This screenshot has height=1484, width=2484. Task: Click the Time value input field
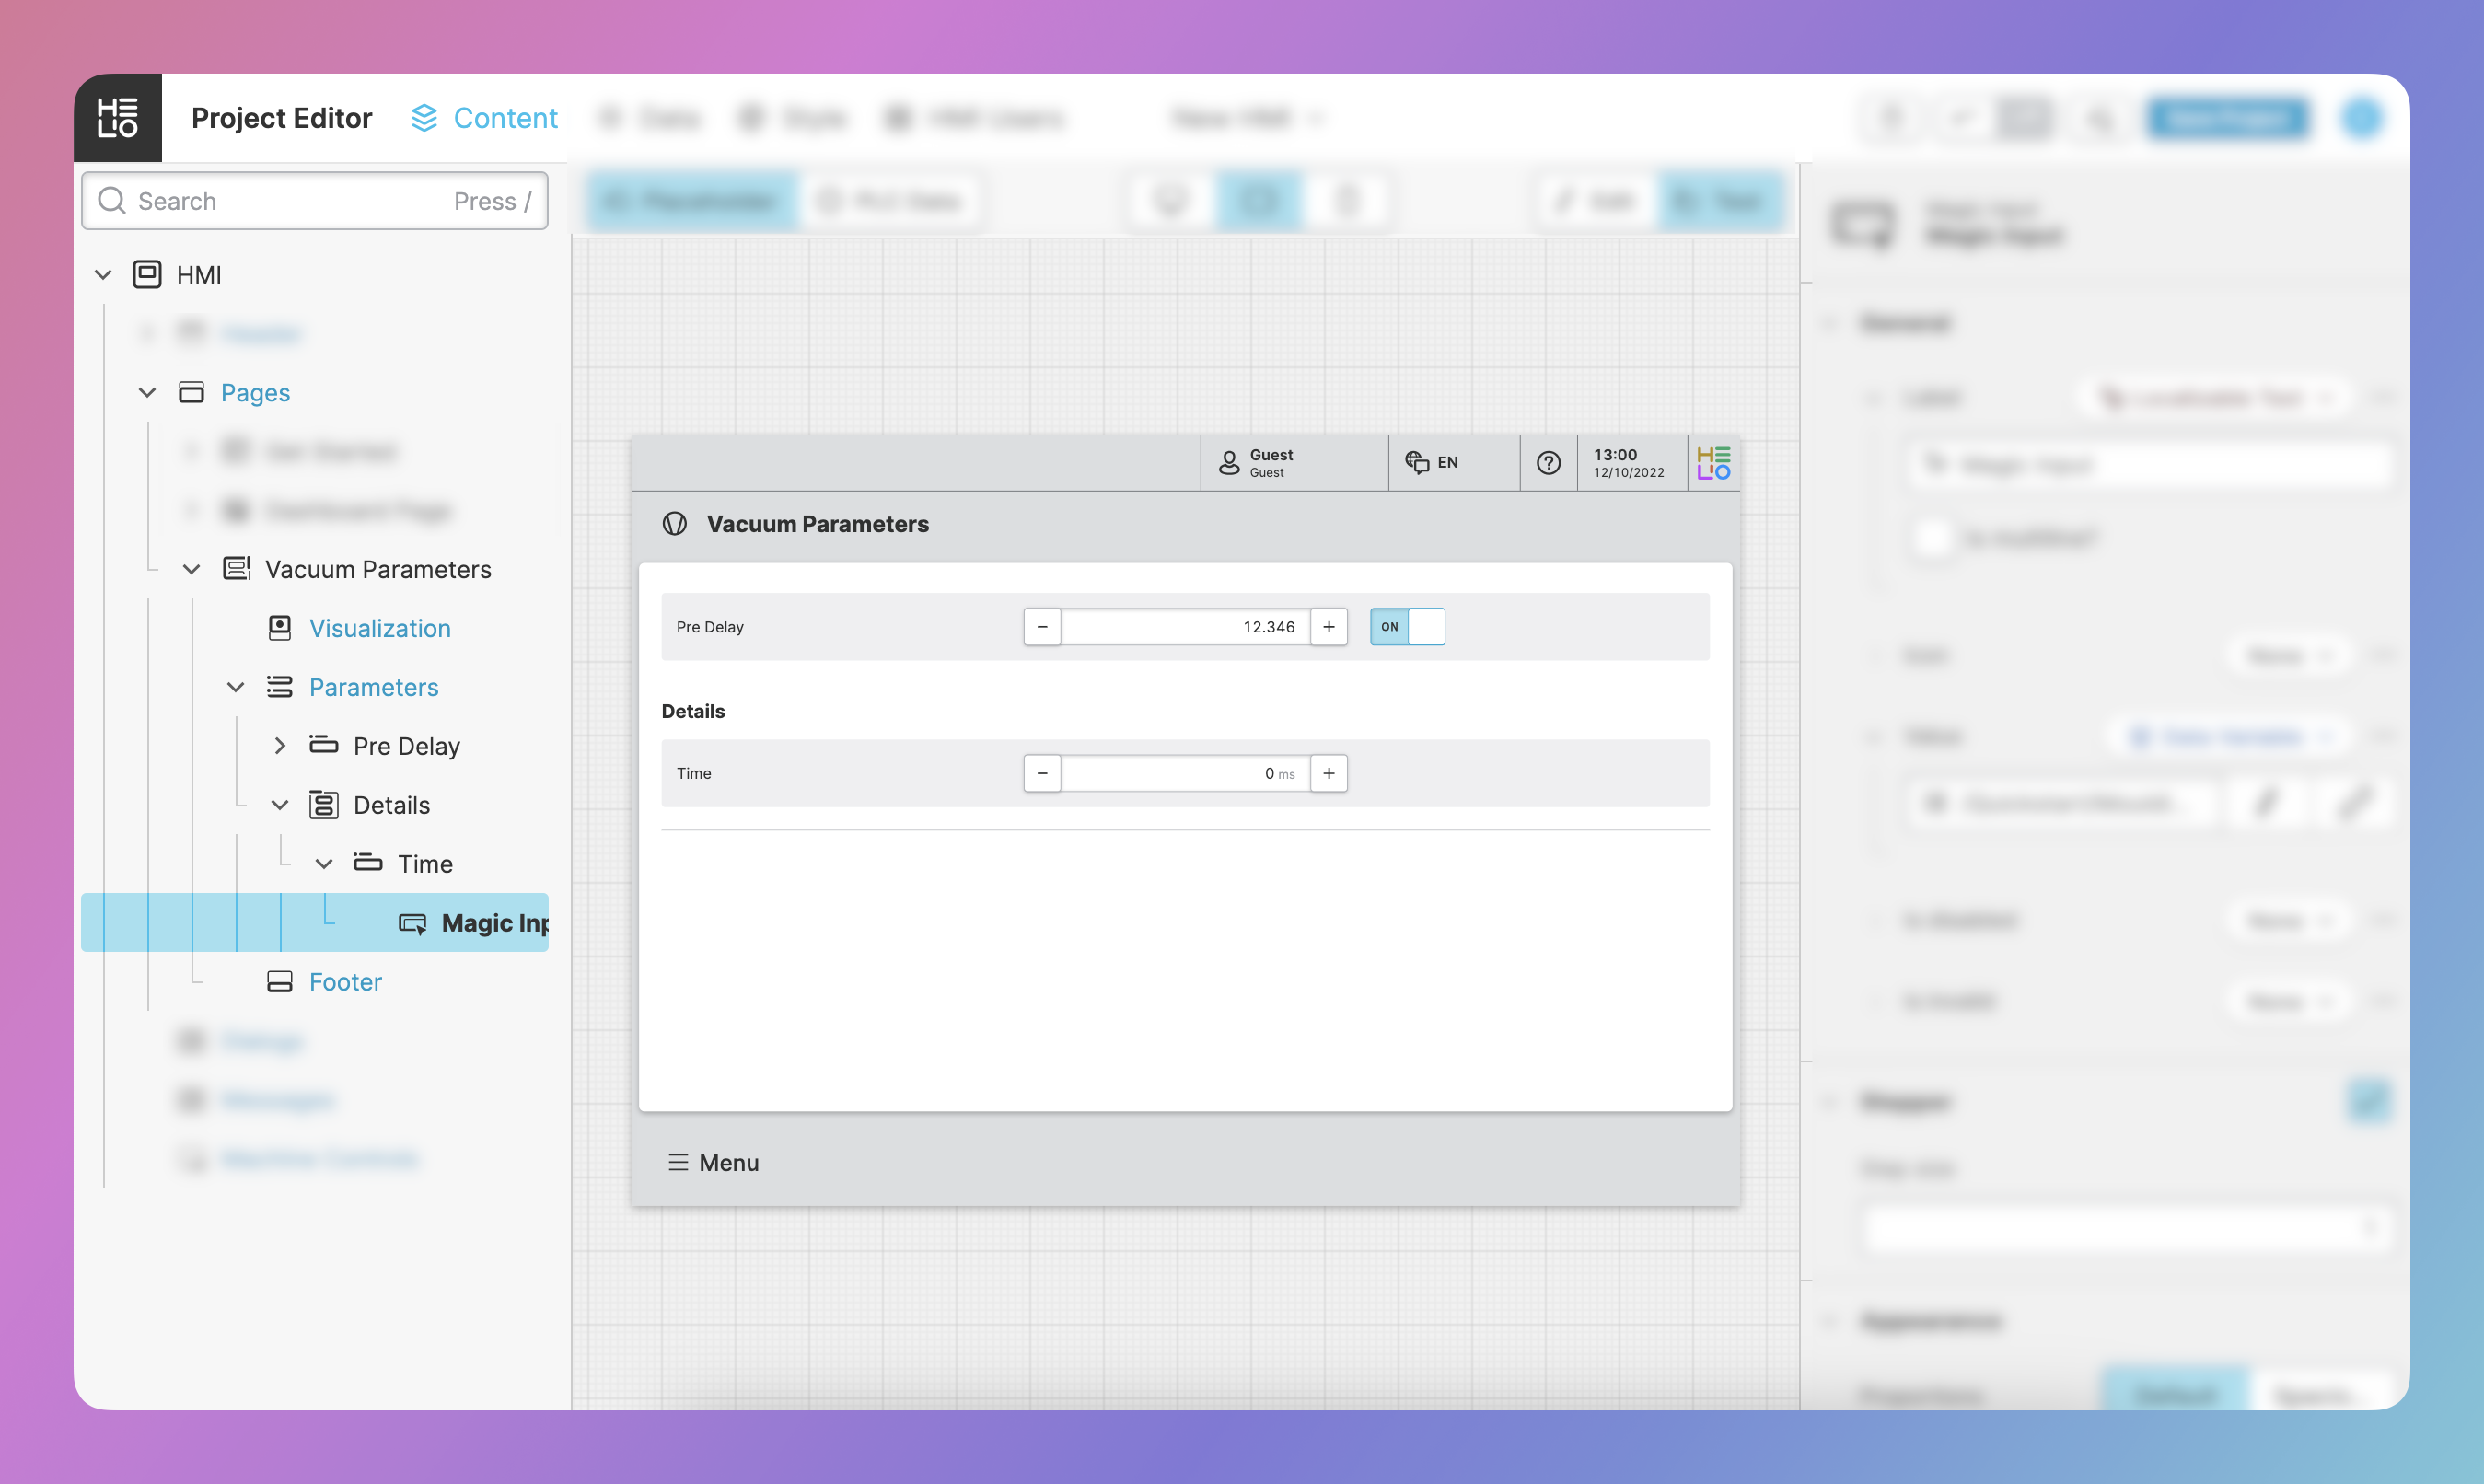point(1184,773)
